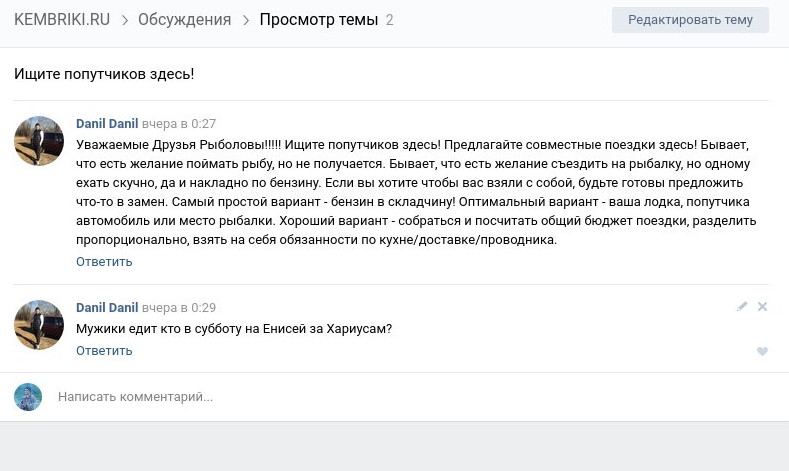The image size is (789, 471).
Task: Click the avatar beside the Енисей comment
Action: pyautogui.click(x=39, y=325)
